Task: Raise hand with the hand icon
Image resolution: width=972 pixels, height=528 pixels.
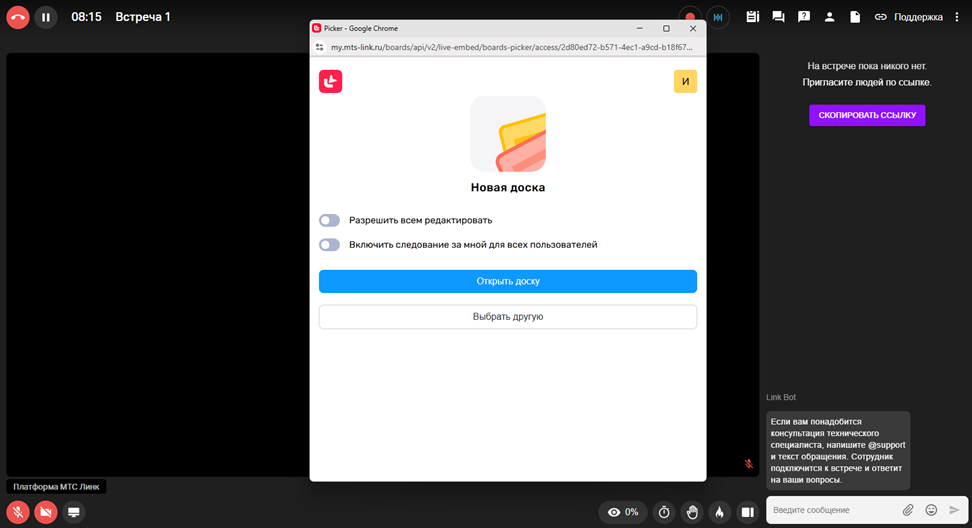Action: coord(692,512)
